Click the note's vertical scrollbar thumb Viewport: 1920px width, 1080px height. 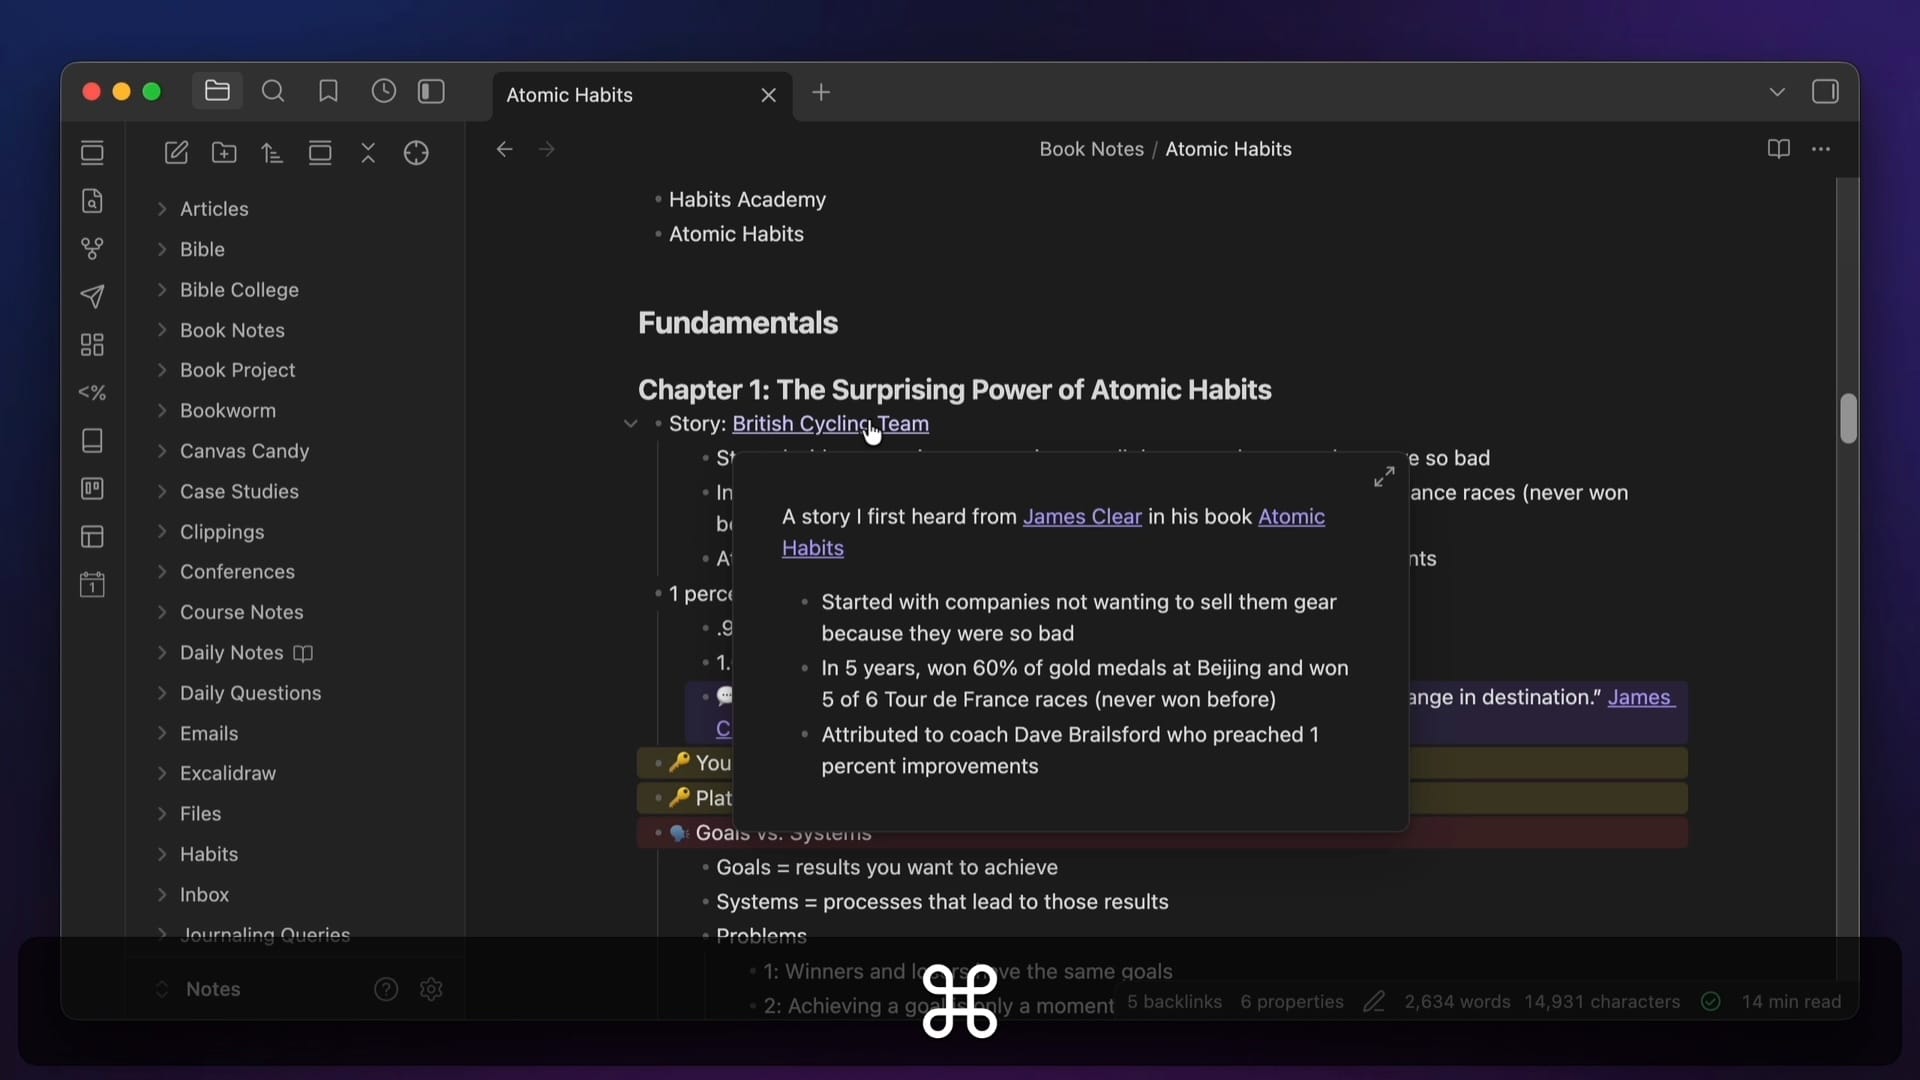click(x=1848, y=418)
